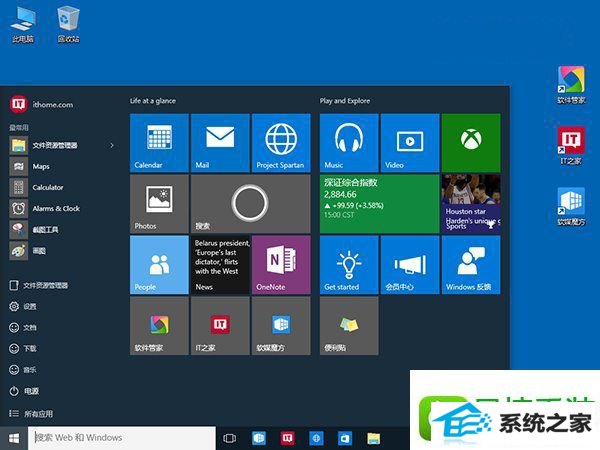Screen dimensions: 600x450
Task: Open the Video tile
Action: 410,143
